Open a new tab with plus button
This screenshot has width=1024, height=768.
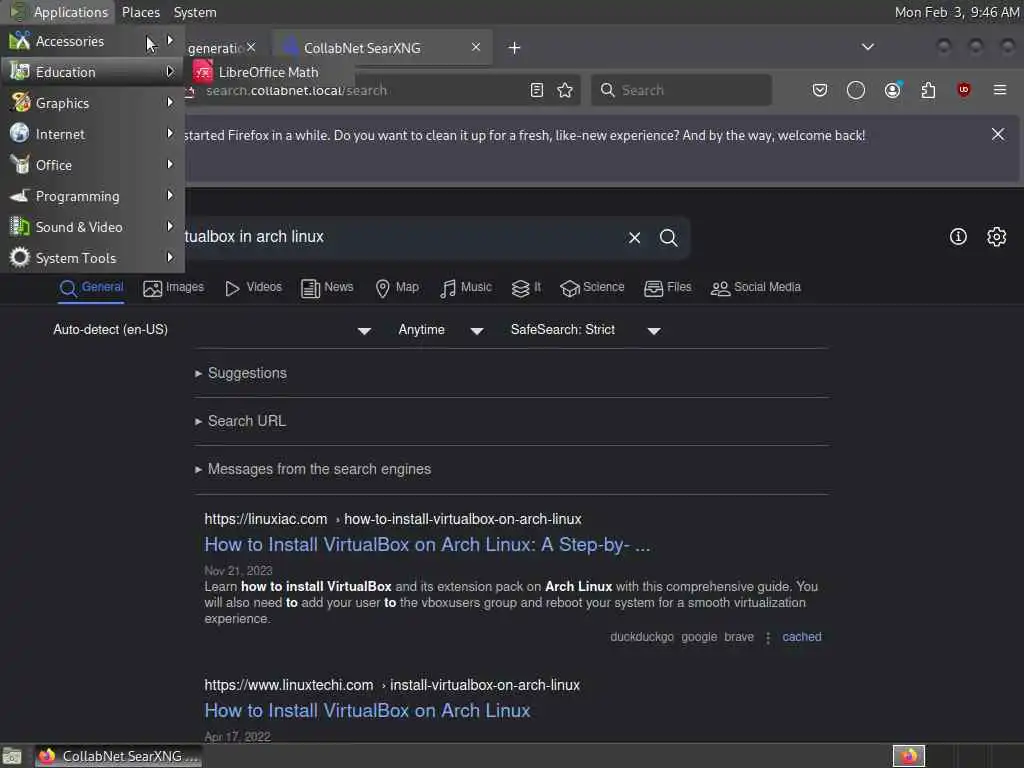(515, 48)
